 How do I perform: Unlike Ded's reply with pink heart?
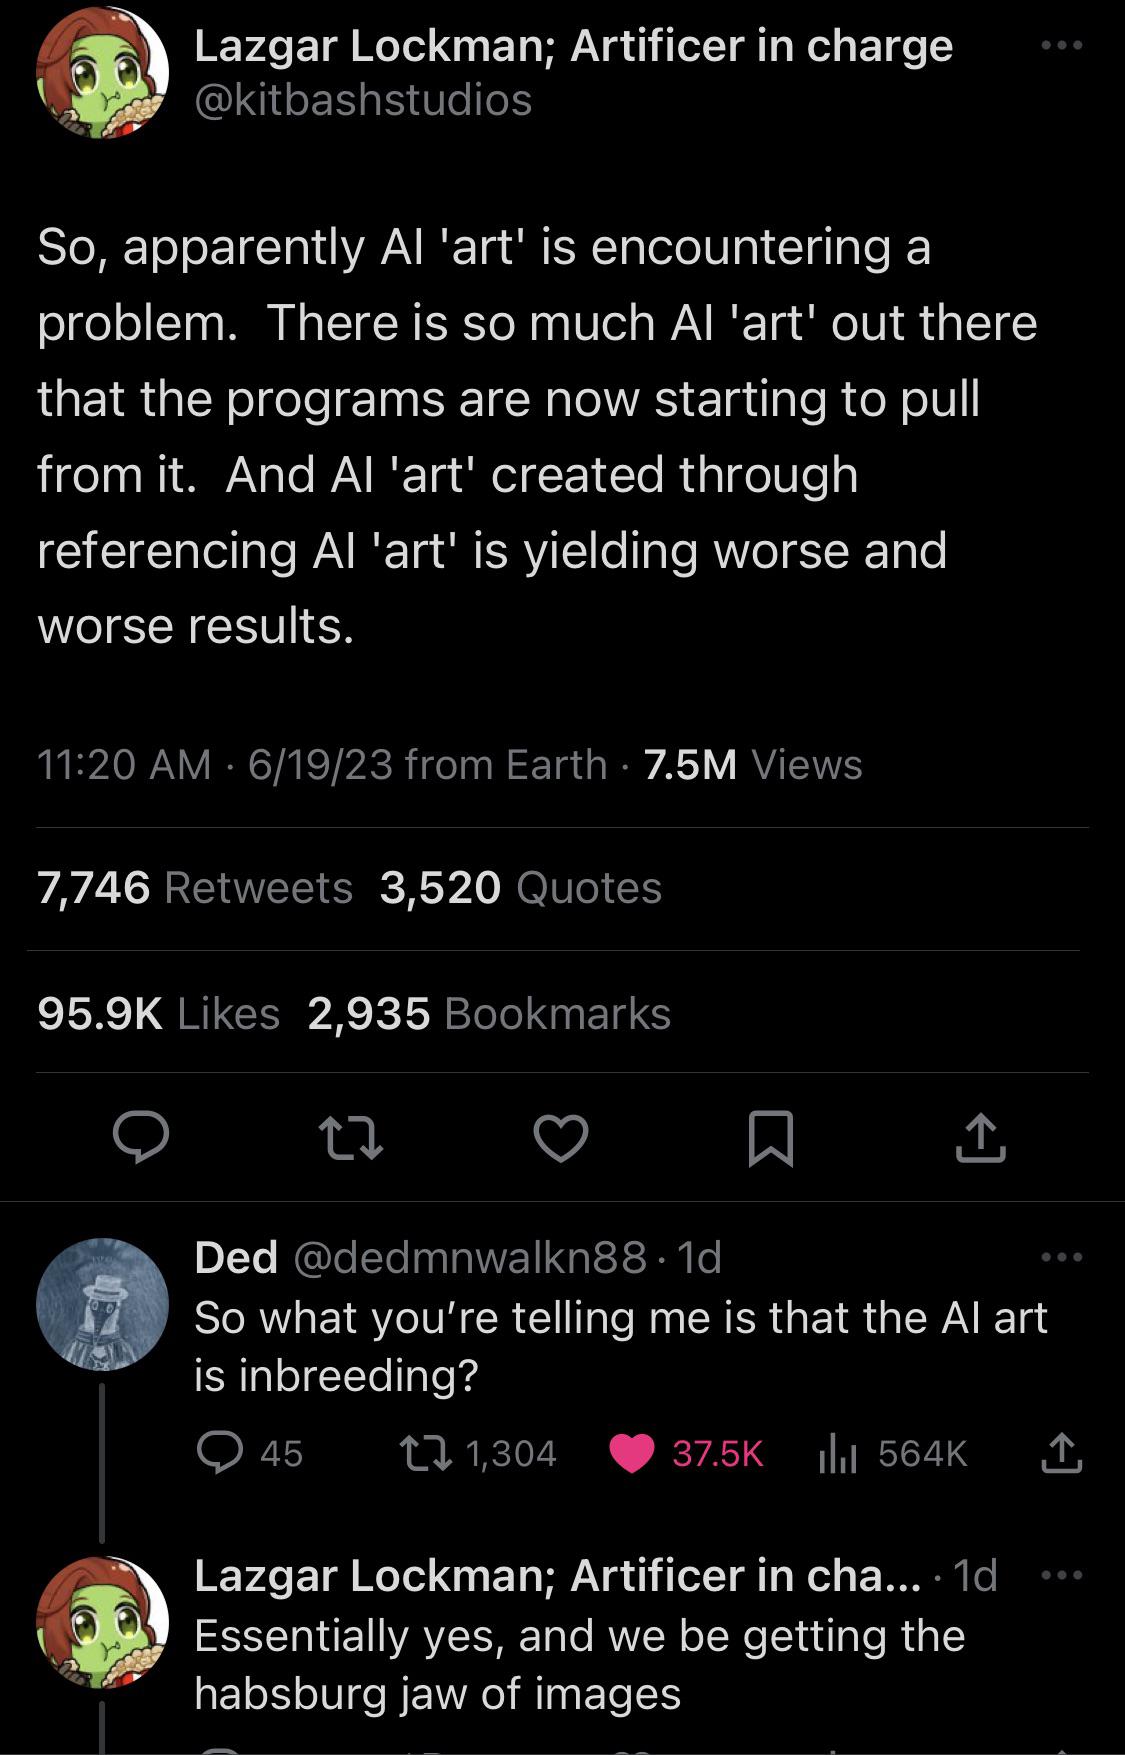[632, 1453]
